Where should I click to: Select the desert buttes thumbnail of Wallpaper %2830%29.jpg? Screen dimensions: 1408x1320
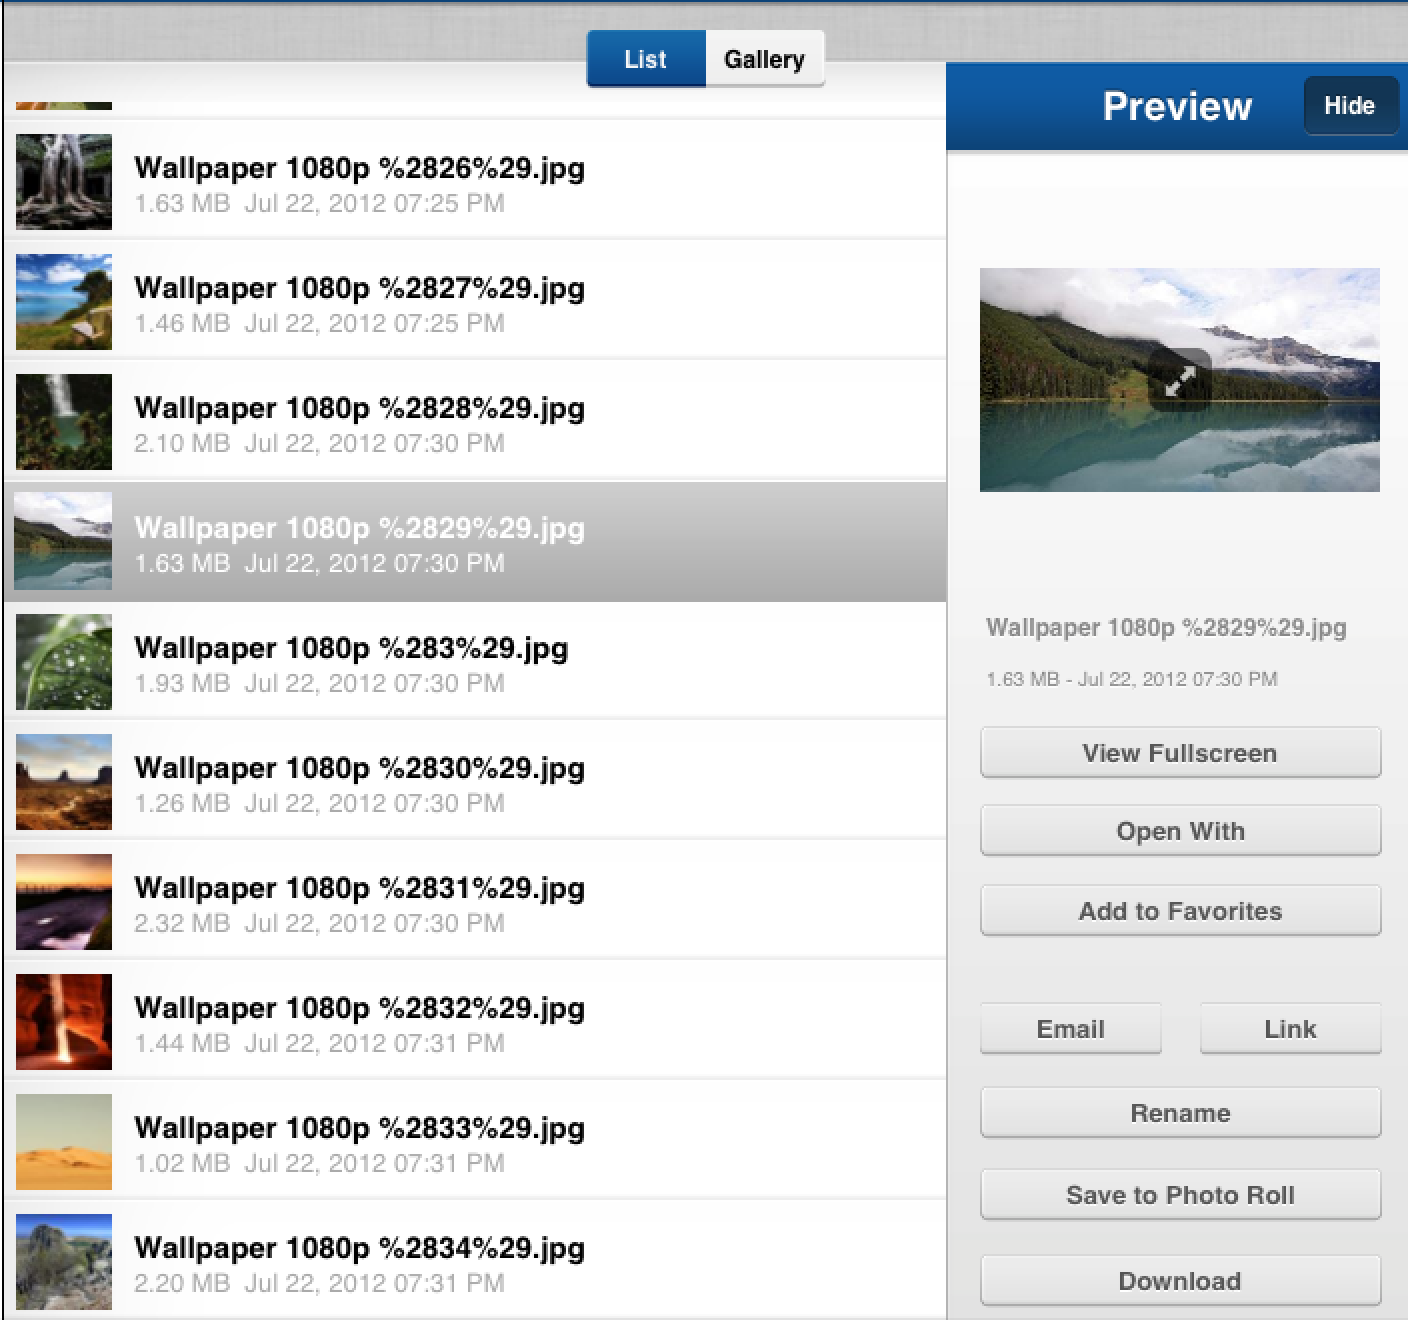tap(64, 782)
